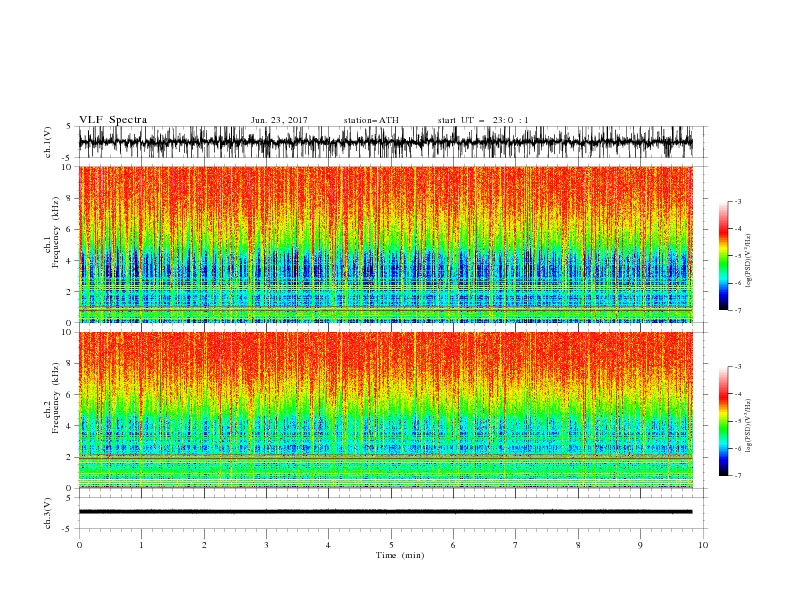Viewport: 792px width, 612px height.
Task: Click the log(PSD) label beside ch.2 color bar
Action: point(749,426)
